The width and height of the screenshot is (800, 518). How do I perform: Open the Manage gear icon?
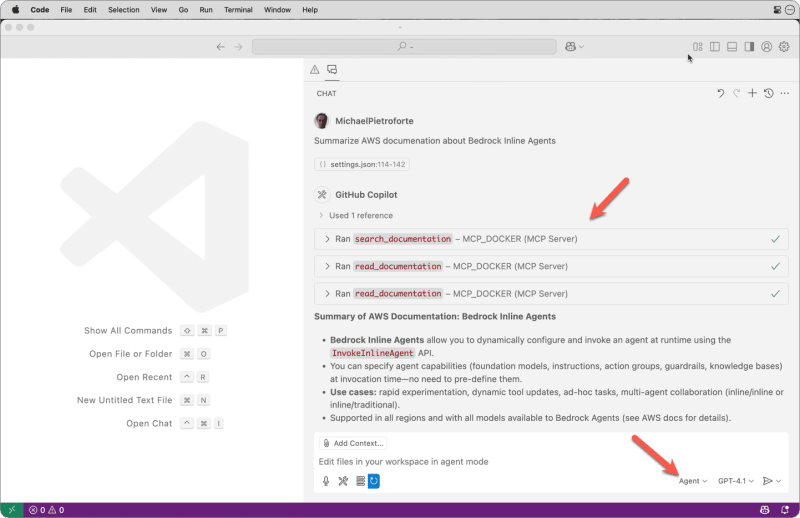(x=784, y=47)
